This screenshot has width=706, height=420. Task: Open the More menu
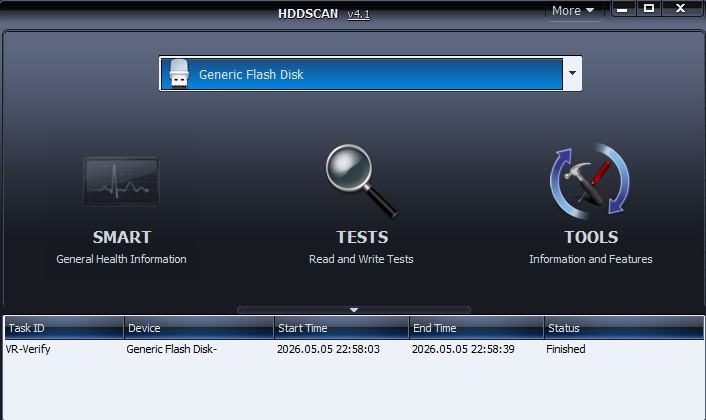click(x=573, y=10)
